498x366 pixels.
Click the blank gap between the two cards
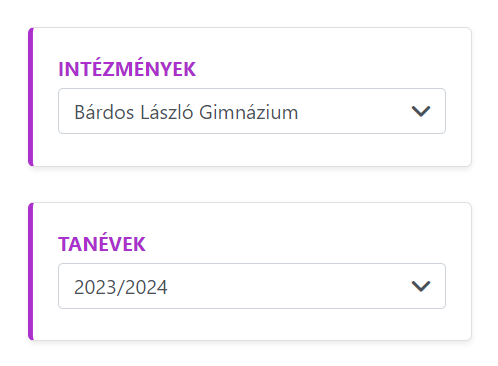click(x=250, y=184)
